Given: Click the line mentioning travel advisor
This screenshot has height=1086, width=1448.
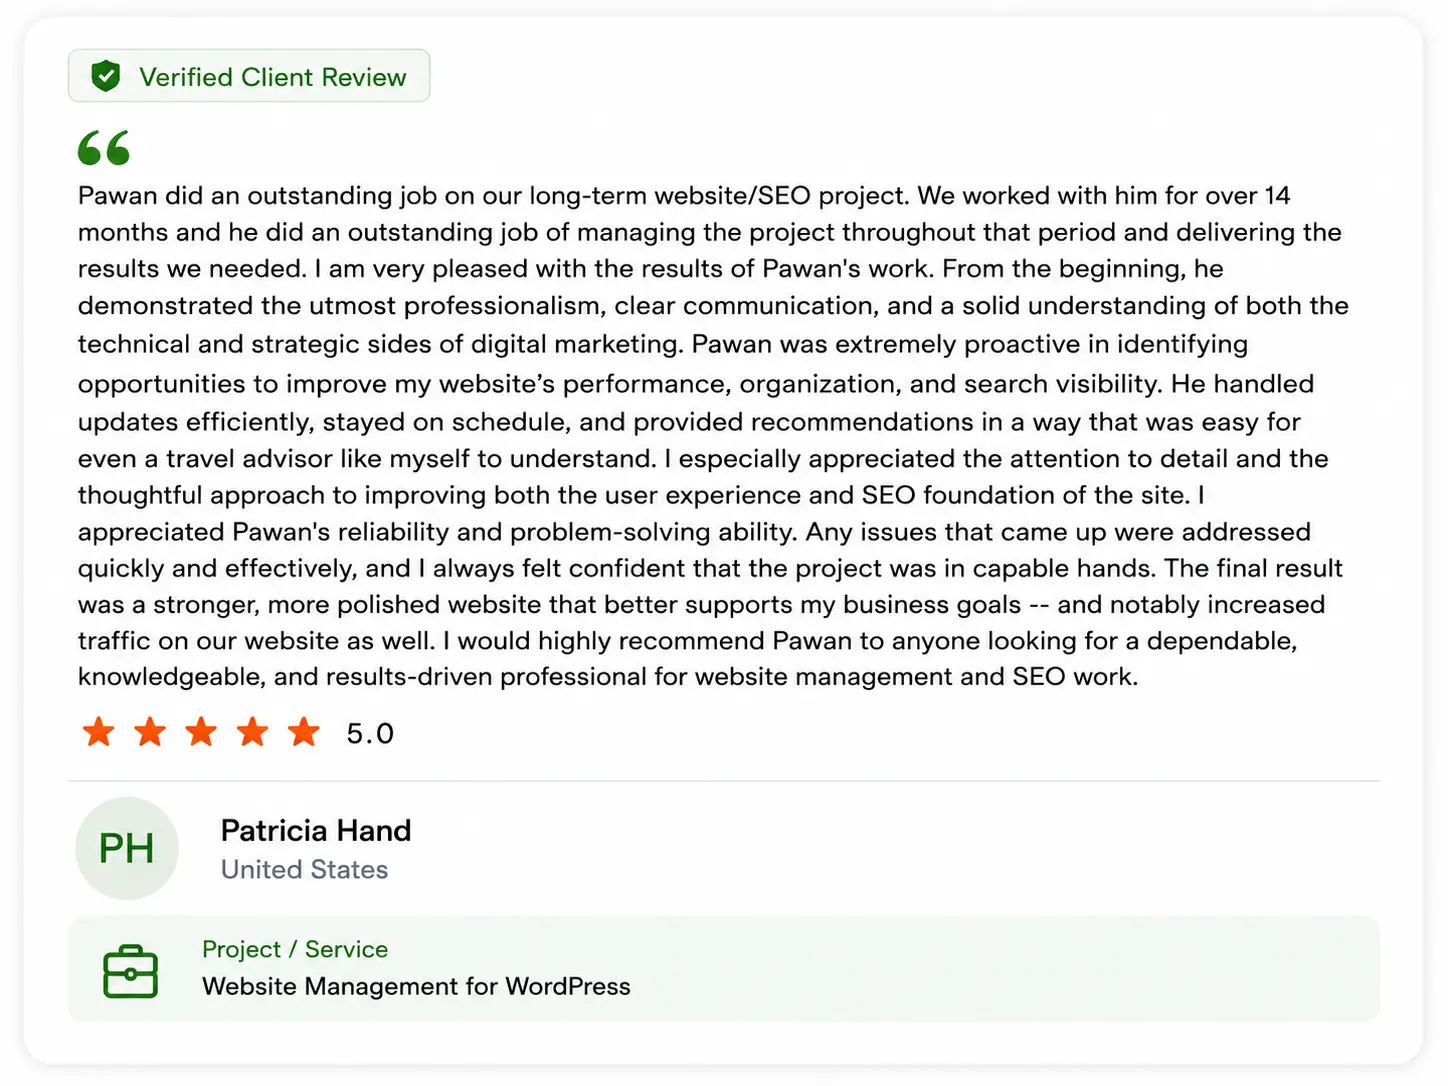Looking at the screenshot, I should click(703, 458).
